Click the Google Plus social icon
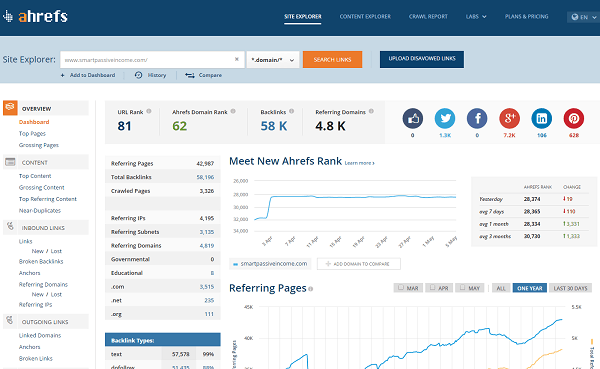 (509, 119)
